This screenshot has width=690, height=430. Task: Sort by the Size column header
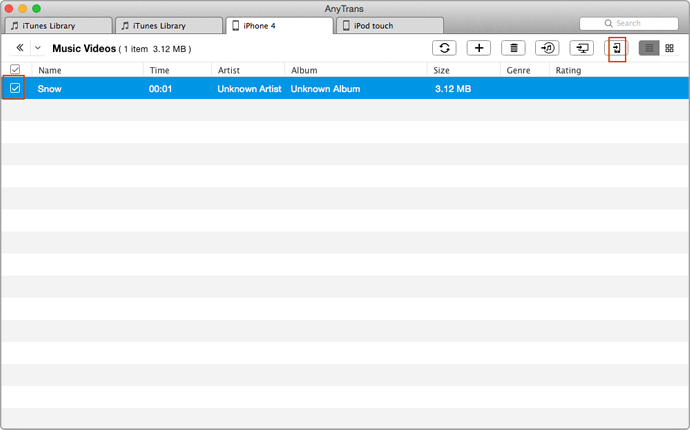[x=464, y=70]
